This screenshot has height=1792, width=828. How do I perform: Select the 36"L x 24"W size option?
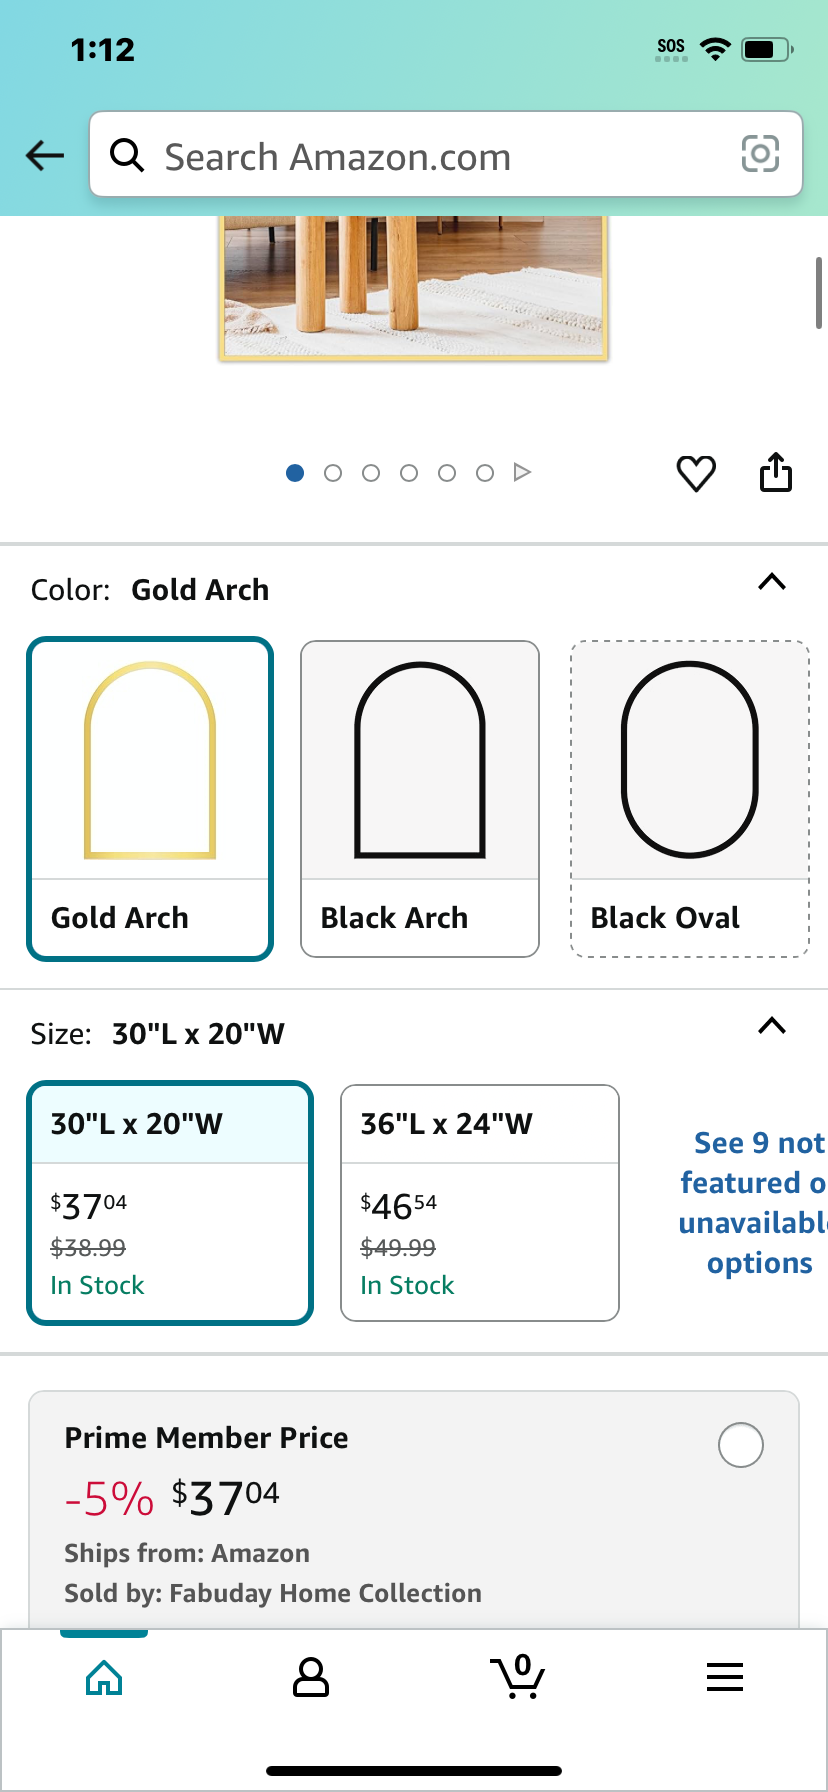pyautogui.click(x=480, y=1203)
